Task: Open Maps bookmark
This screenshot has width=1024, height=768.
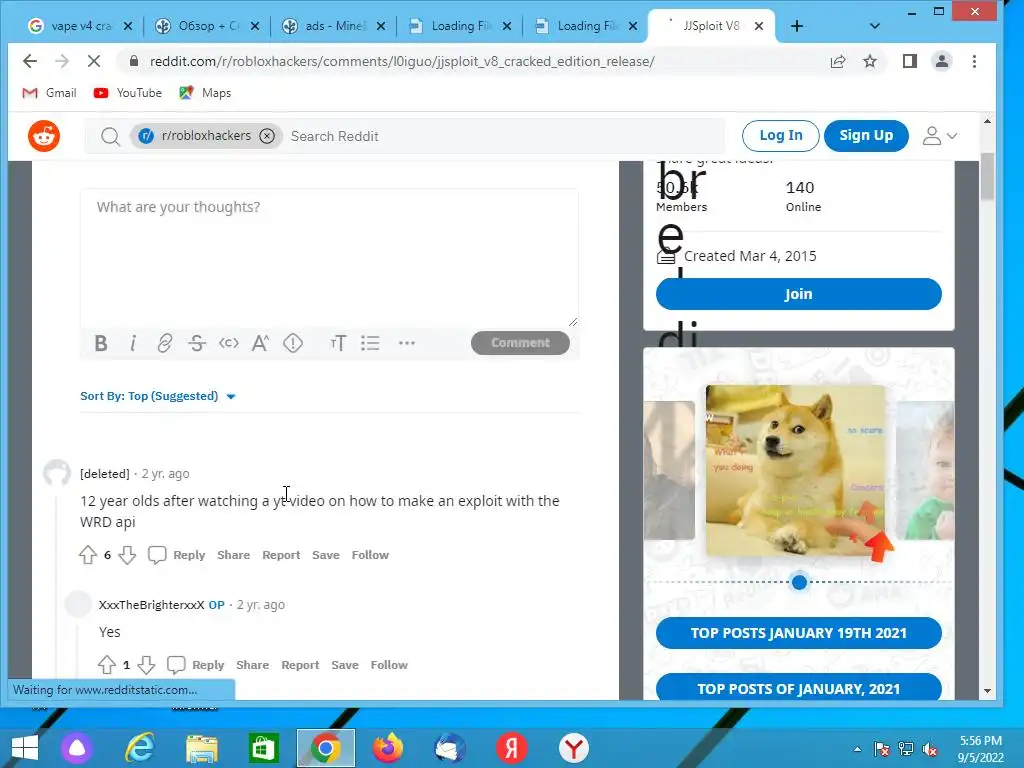Action: (205, 93)
